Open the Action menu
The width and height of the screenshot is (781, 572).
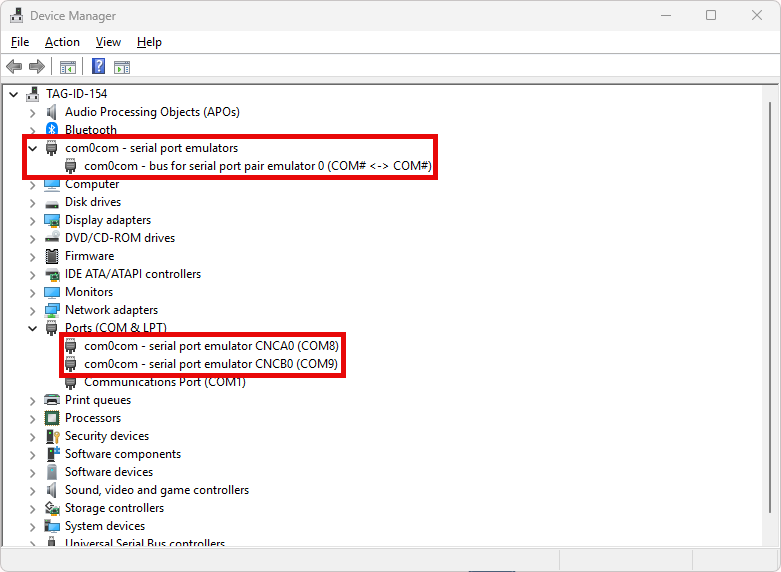[x=62, y=42]
